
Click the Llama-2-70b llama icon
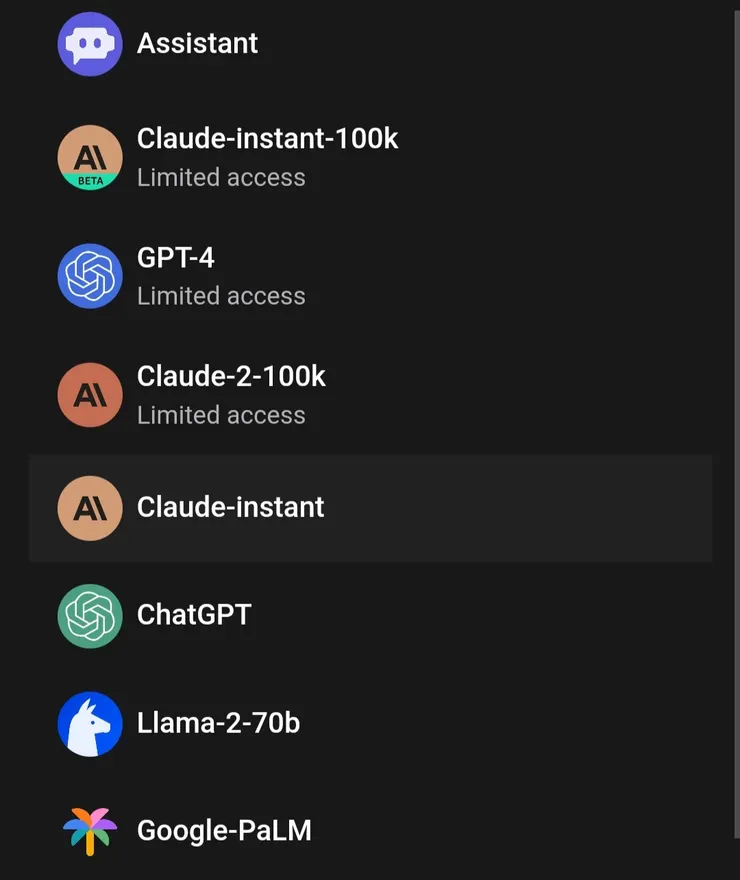(90, 724)
